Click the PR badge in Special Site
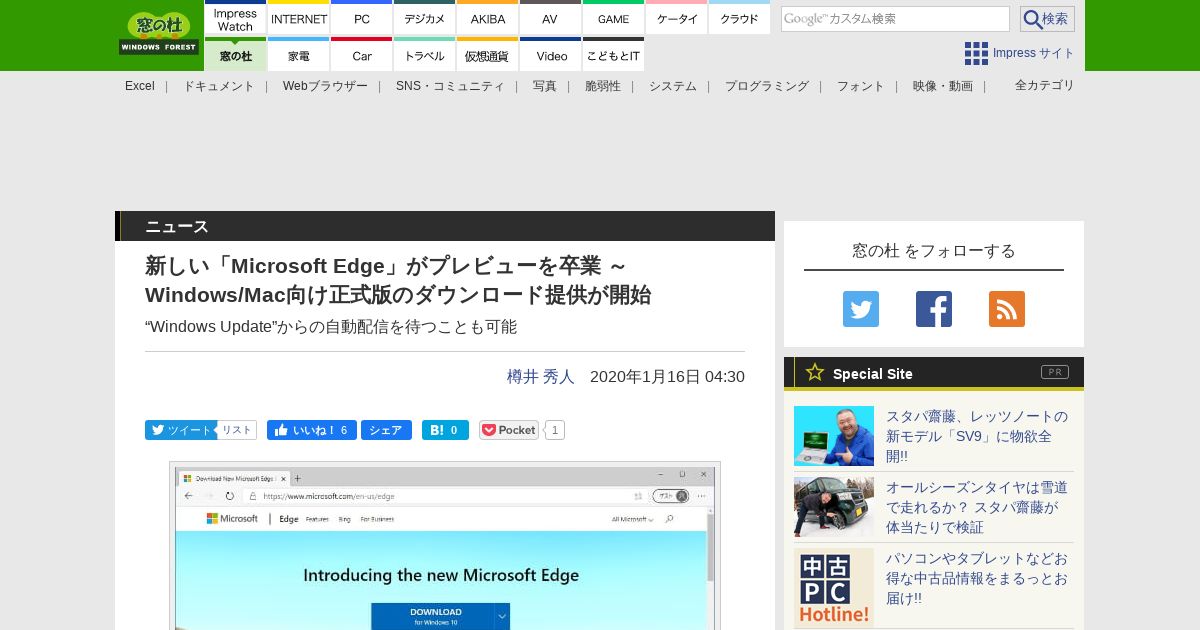The height and width of the screenshot is (630, 1200). (x=1055, y=372)
